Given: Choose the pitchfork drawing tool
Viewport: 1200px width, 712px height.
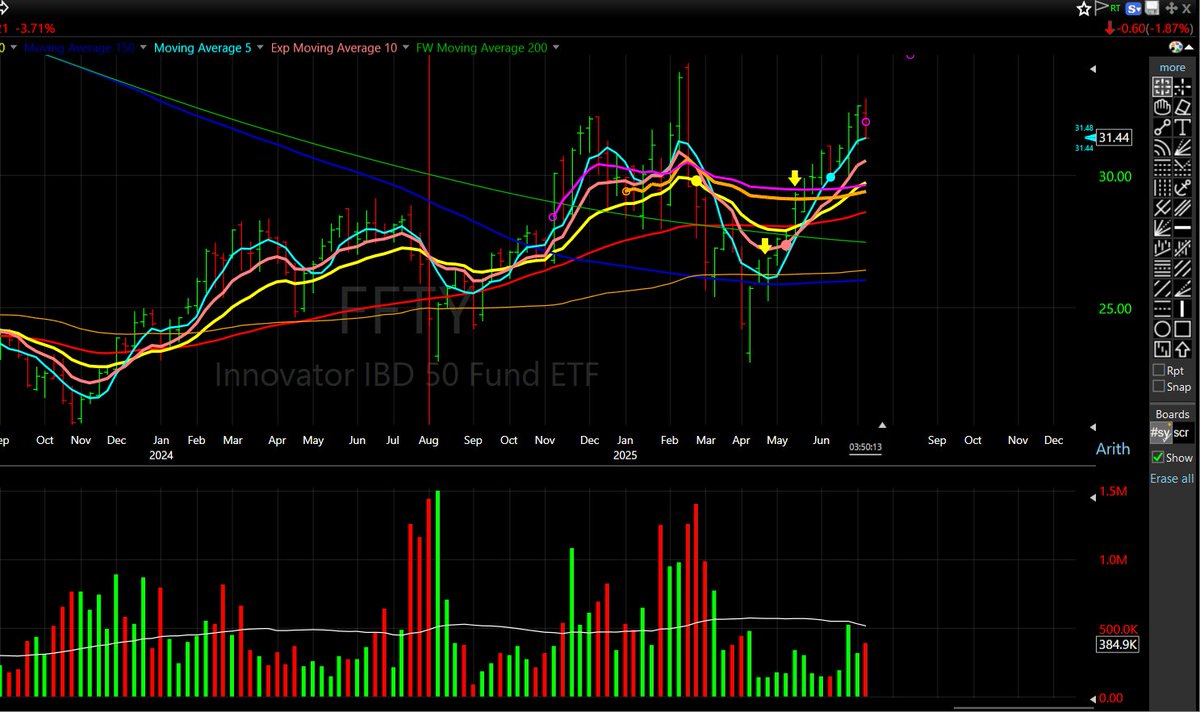Looking at the screenshot, I should (x=1161, y=208).
